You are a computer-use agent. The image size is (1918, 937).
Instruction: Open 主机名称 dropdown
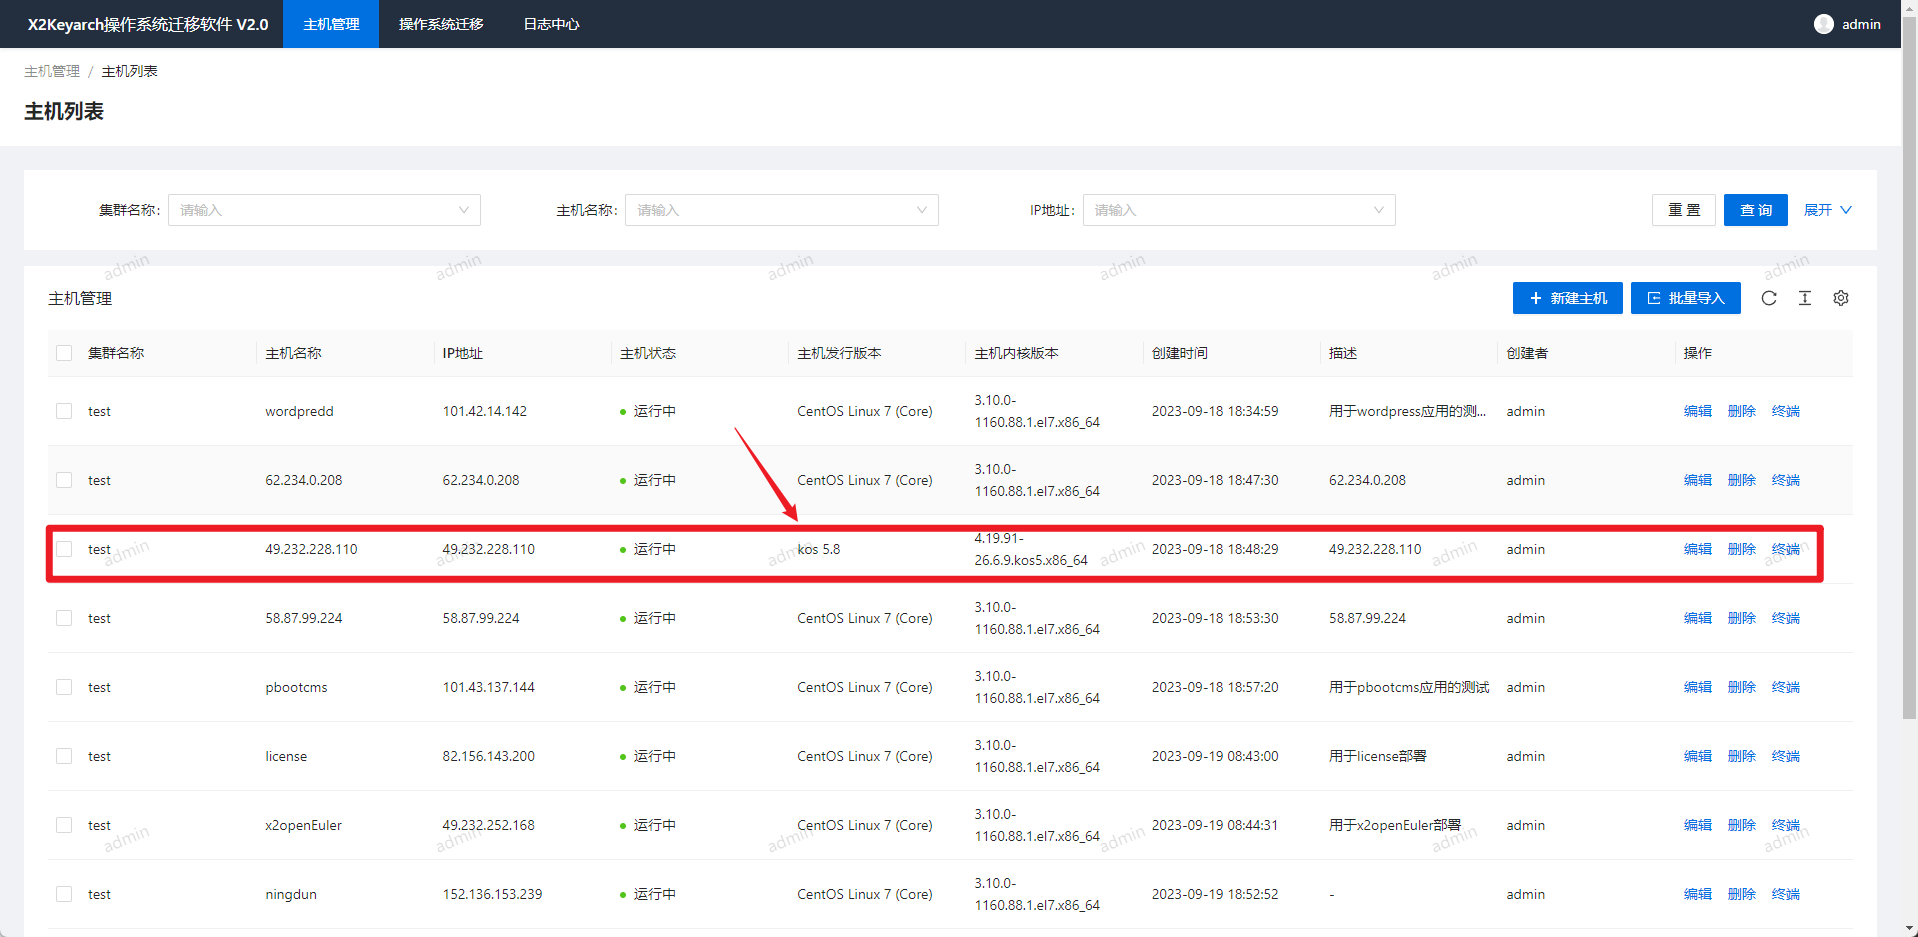[x=782, y=210]
